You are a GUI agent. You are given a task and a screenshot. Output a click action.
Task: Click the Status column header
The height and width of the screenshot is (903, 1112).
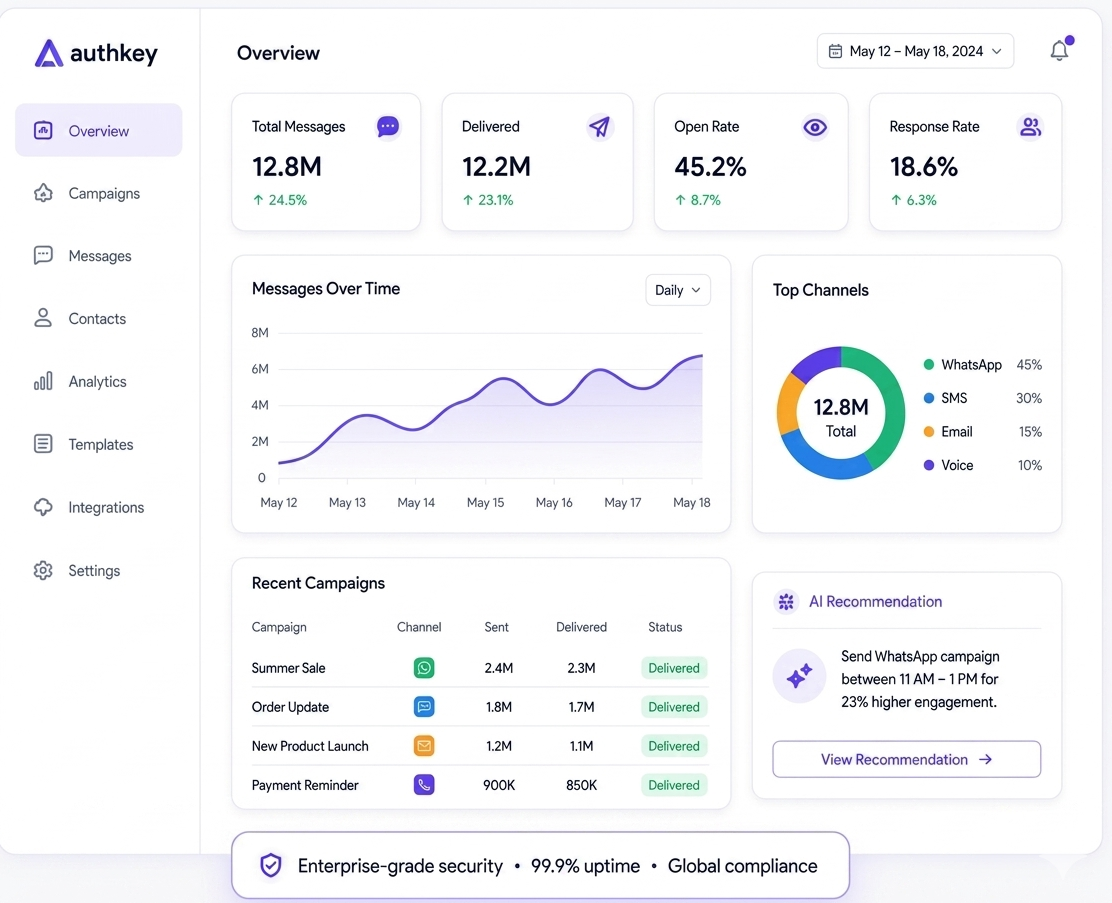pos(665,627)
